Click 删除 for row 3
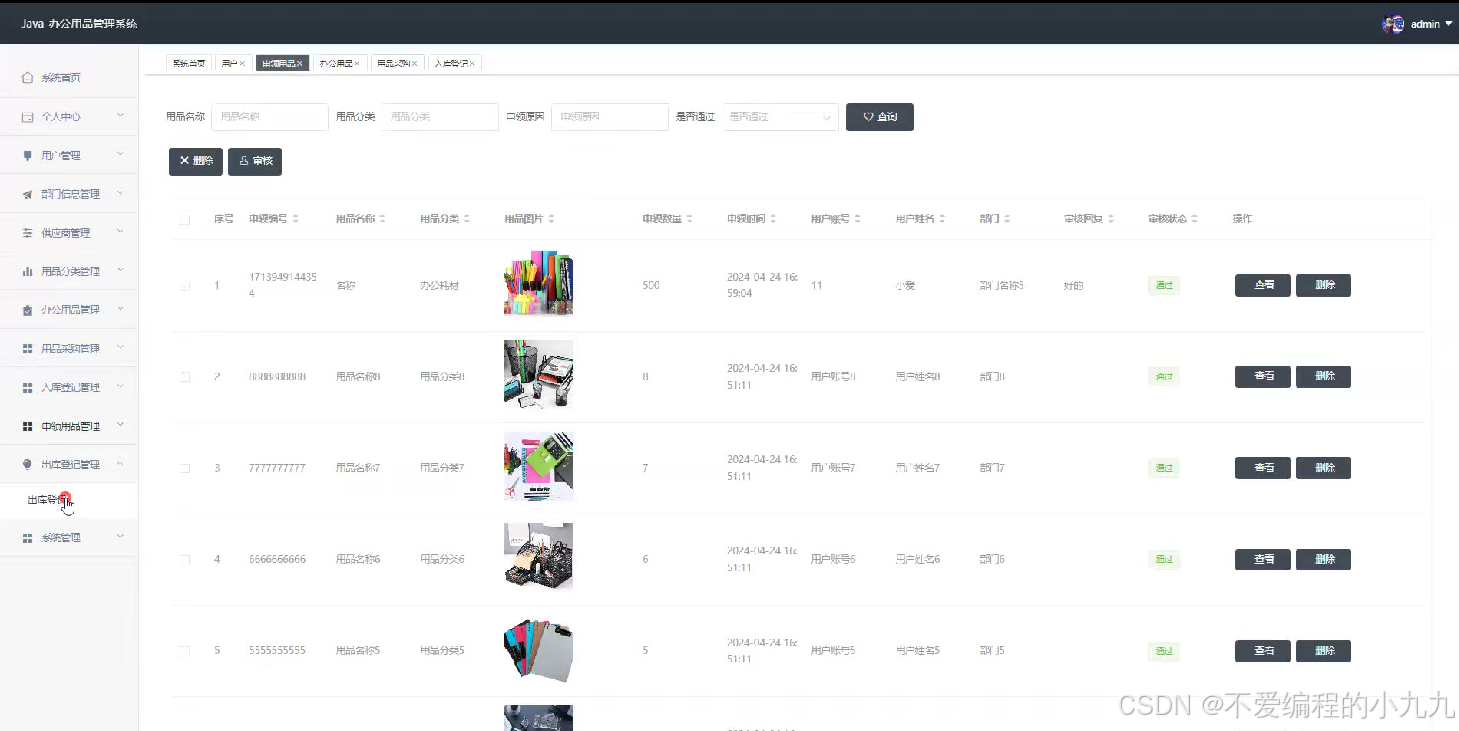Screen dimensions: 1459x731 pos(1324,467)
